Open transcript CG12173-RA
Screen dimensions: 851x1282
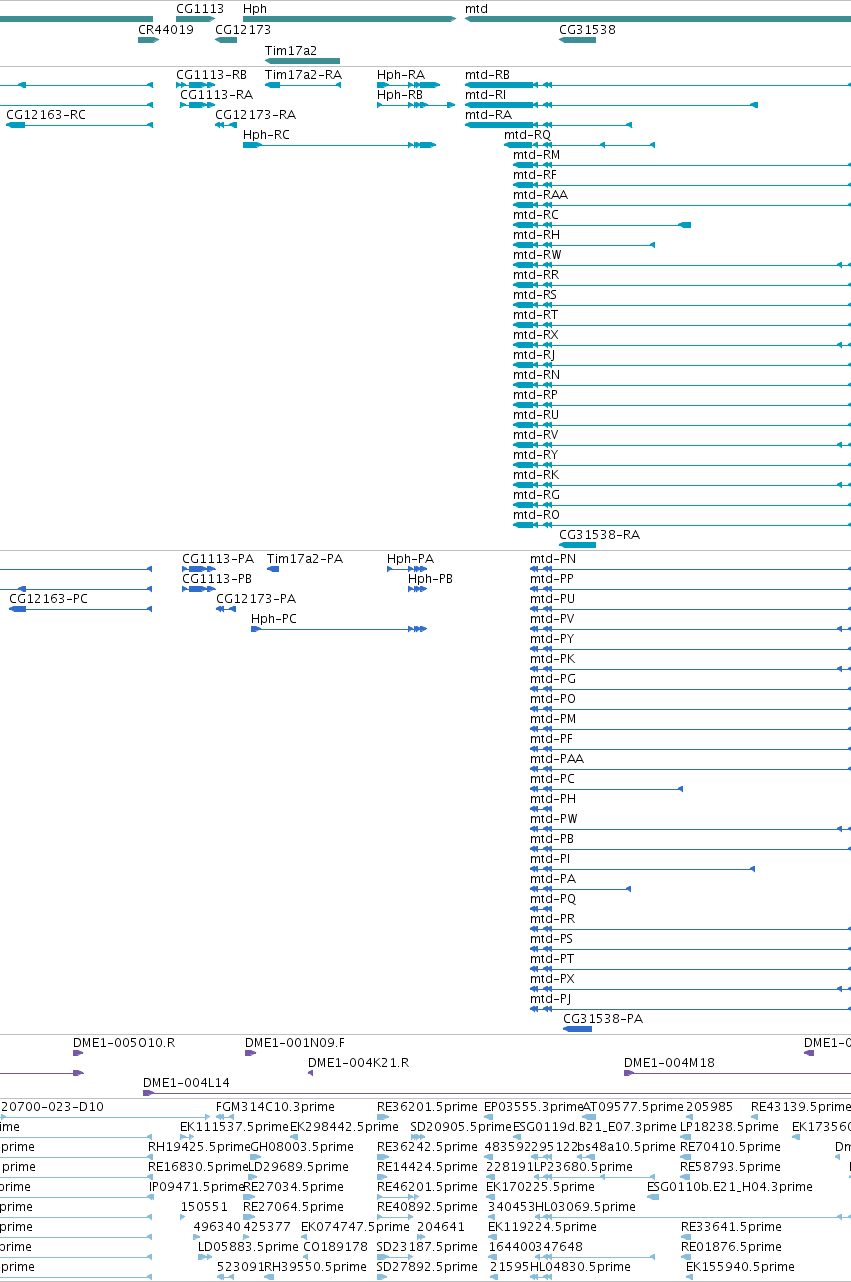255,115
